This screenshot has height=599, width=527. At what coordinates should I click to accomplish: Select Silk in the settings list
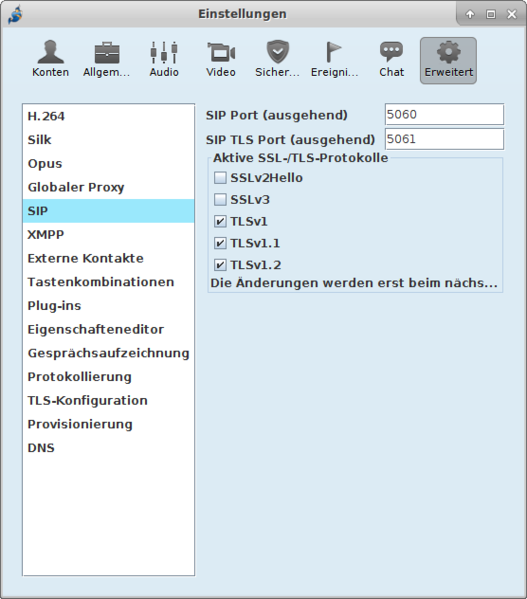tap(108, 140)
